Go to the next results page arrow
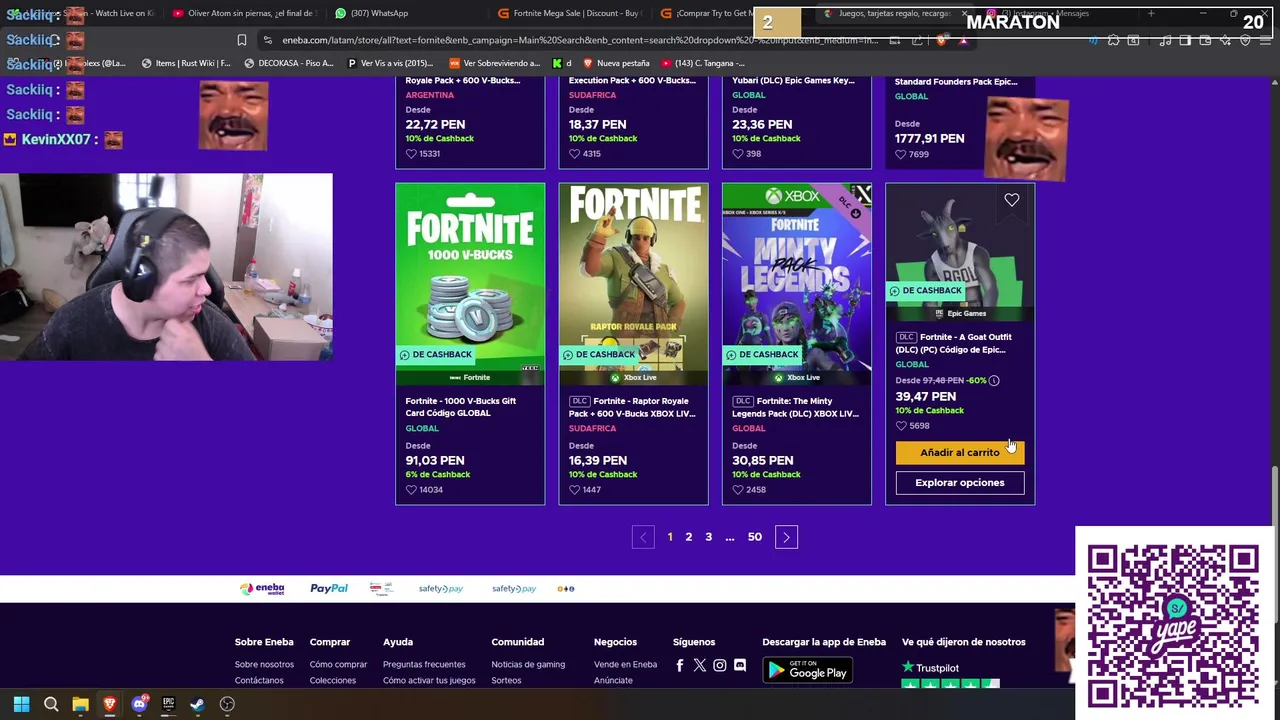This screenshot has width=1280, height=720. [786, 538]
